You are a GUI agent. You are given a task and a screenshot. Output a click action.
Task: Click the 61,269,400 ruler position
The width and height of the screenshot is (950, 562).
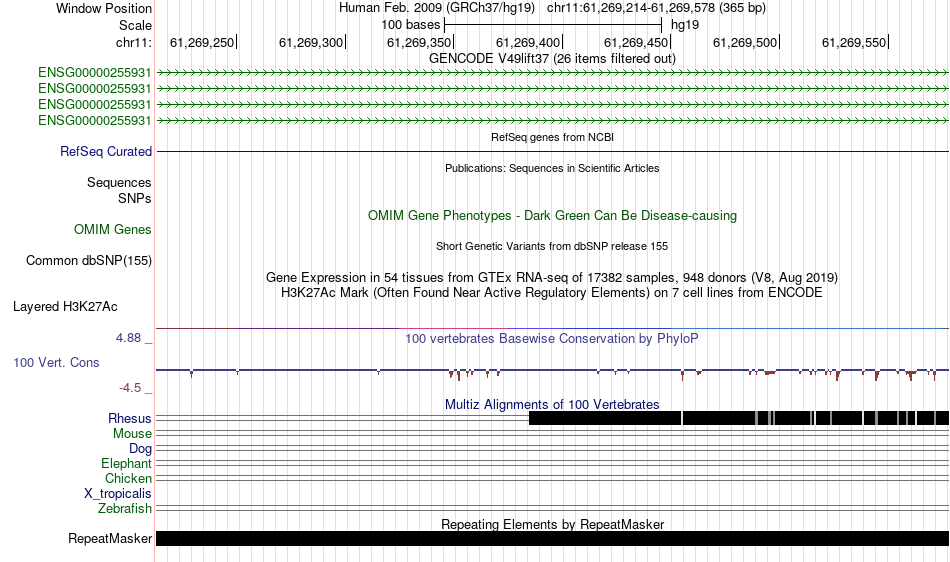click(x=529, y=42)
